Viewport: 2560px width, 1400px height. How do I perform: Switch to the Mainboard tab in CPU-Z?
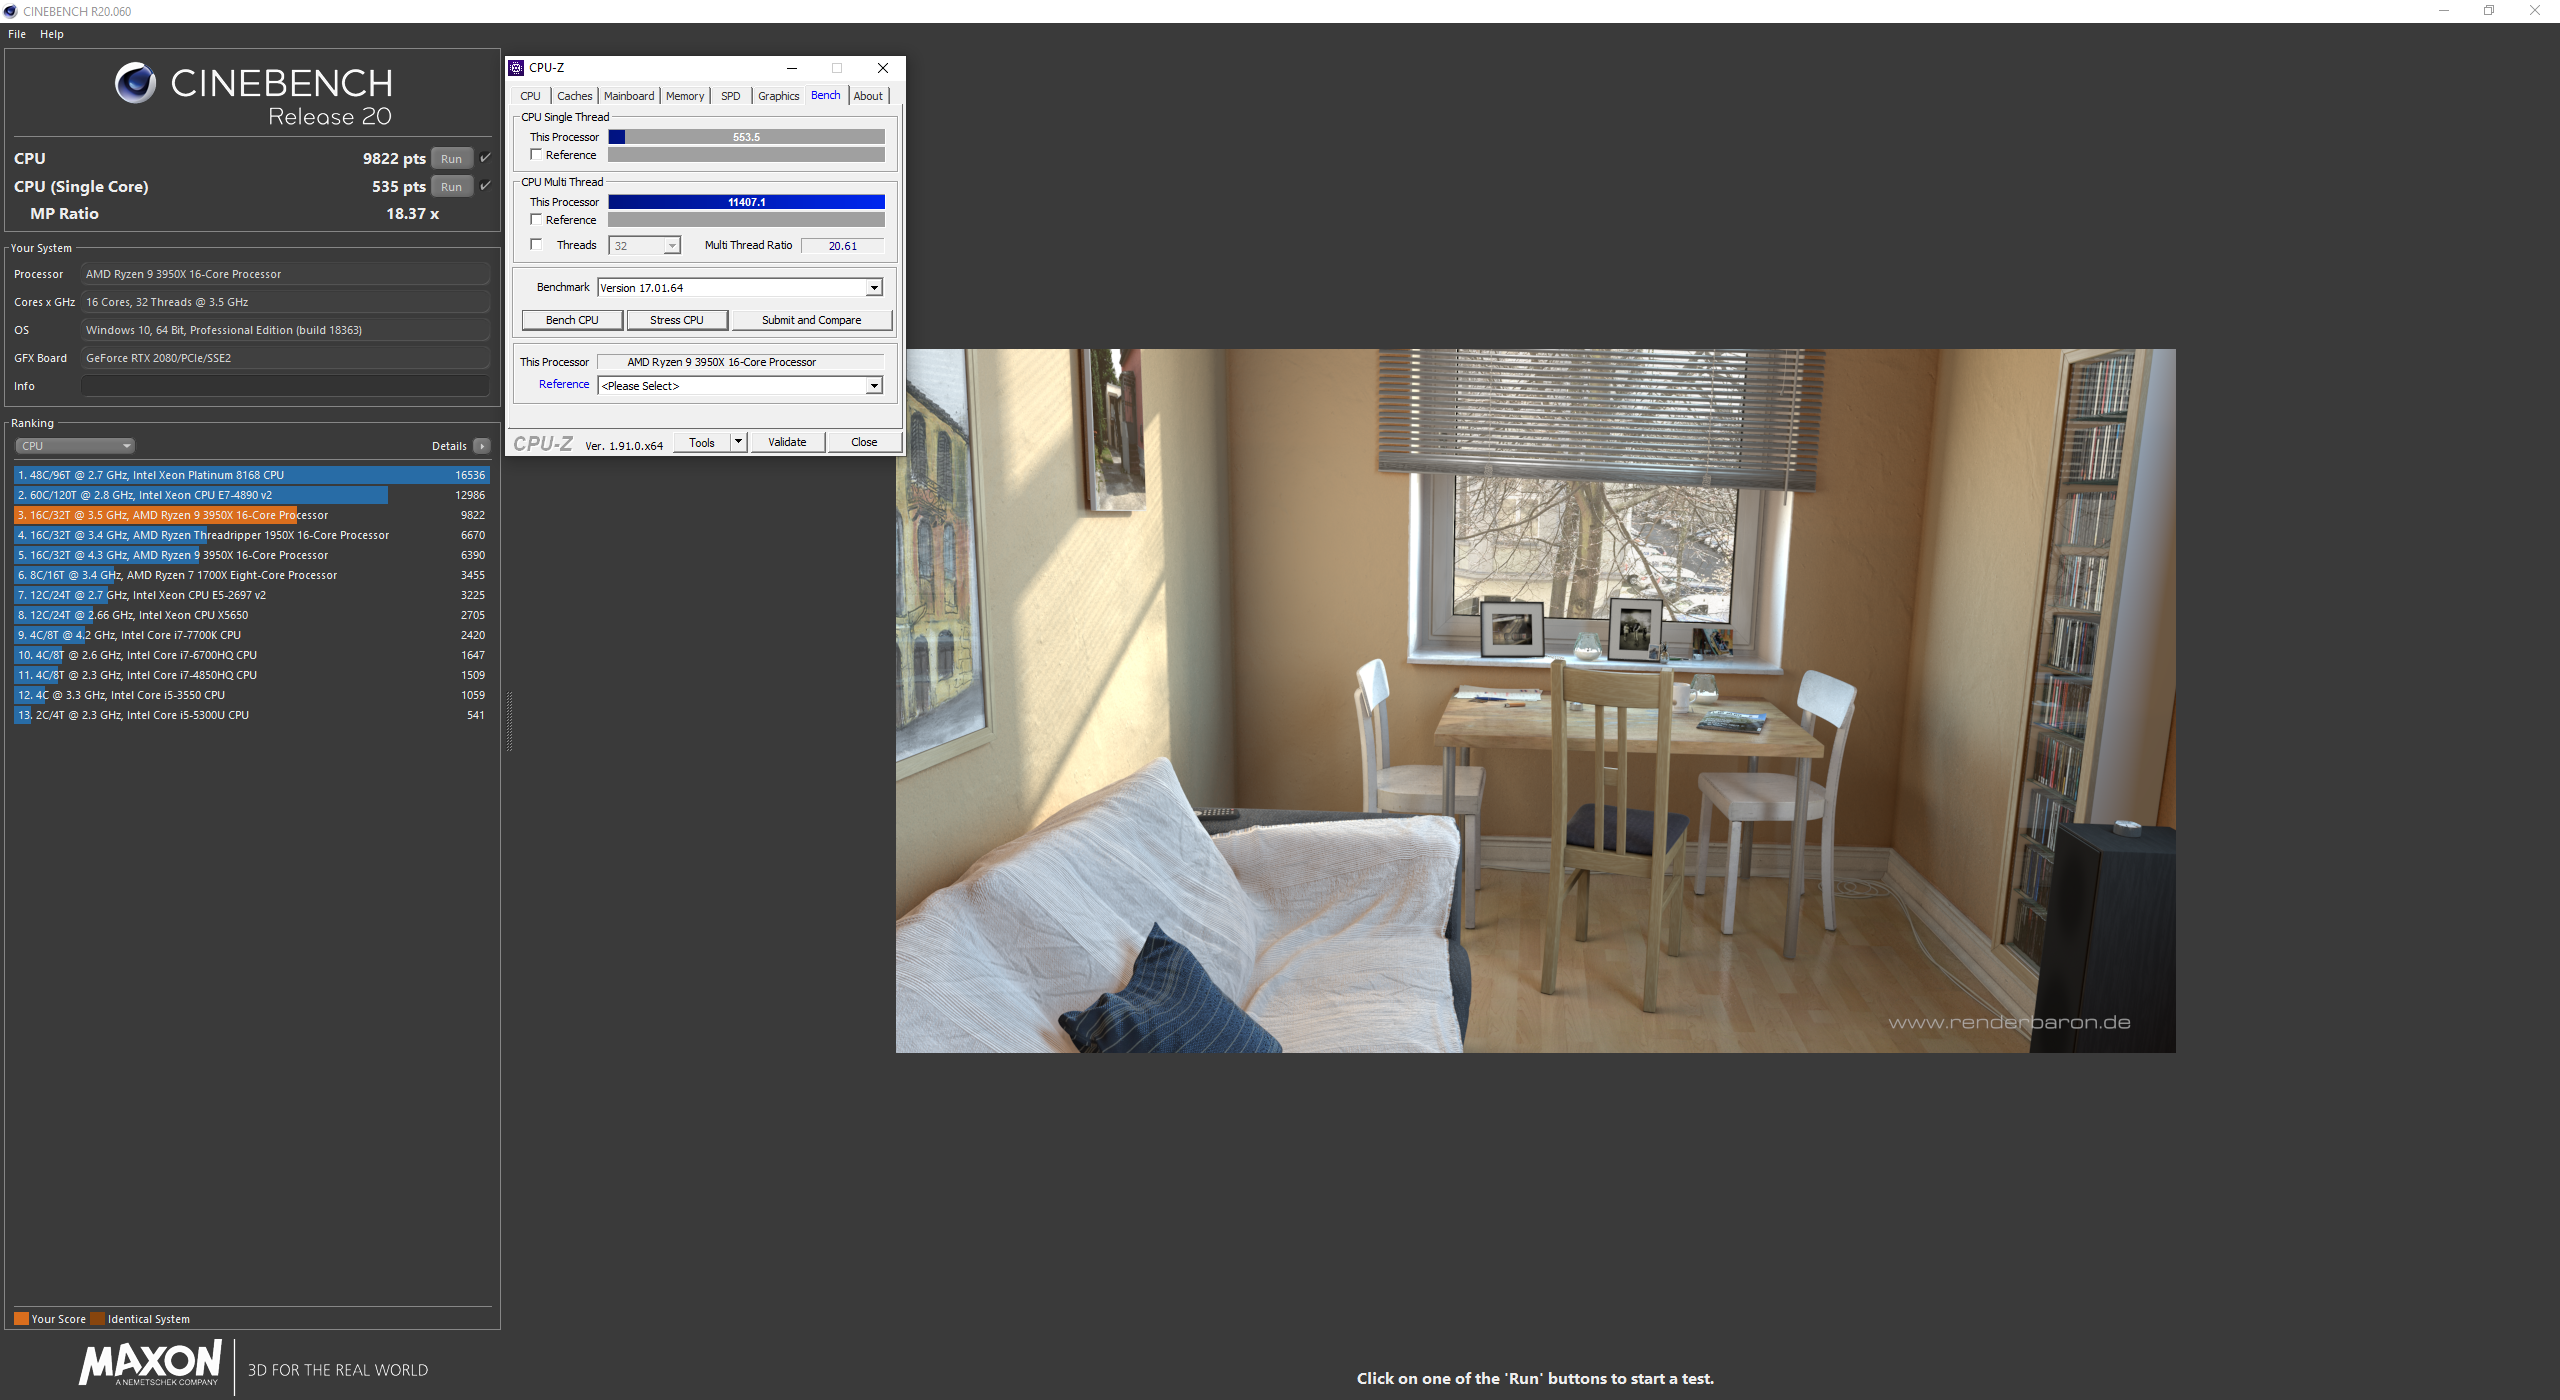(629, 96)
